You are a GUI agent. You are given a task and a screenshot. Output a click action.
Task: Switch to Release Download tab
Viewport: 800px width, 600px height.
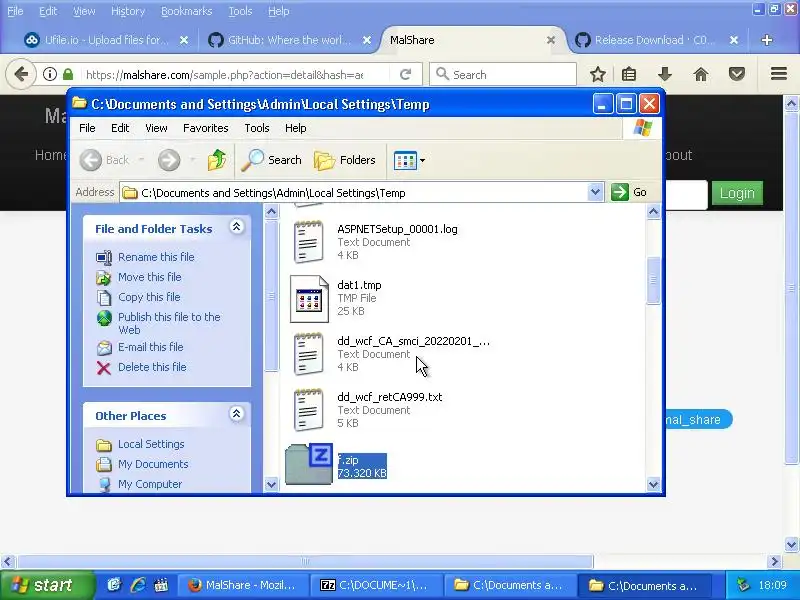click(656, 40)
